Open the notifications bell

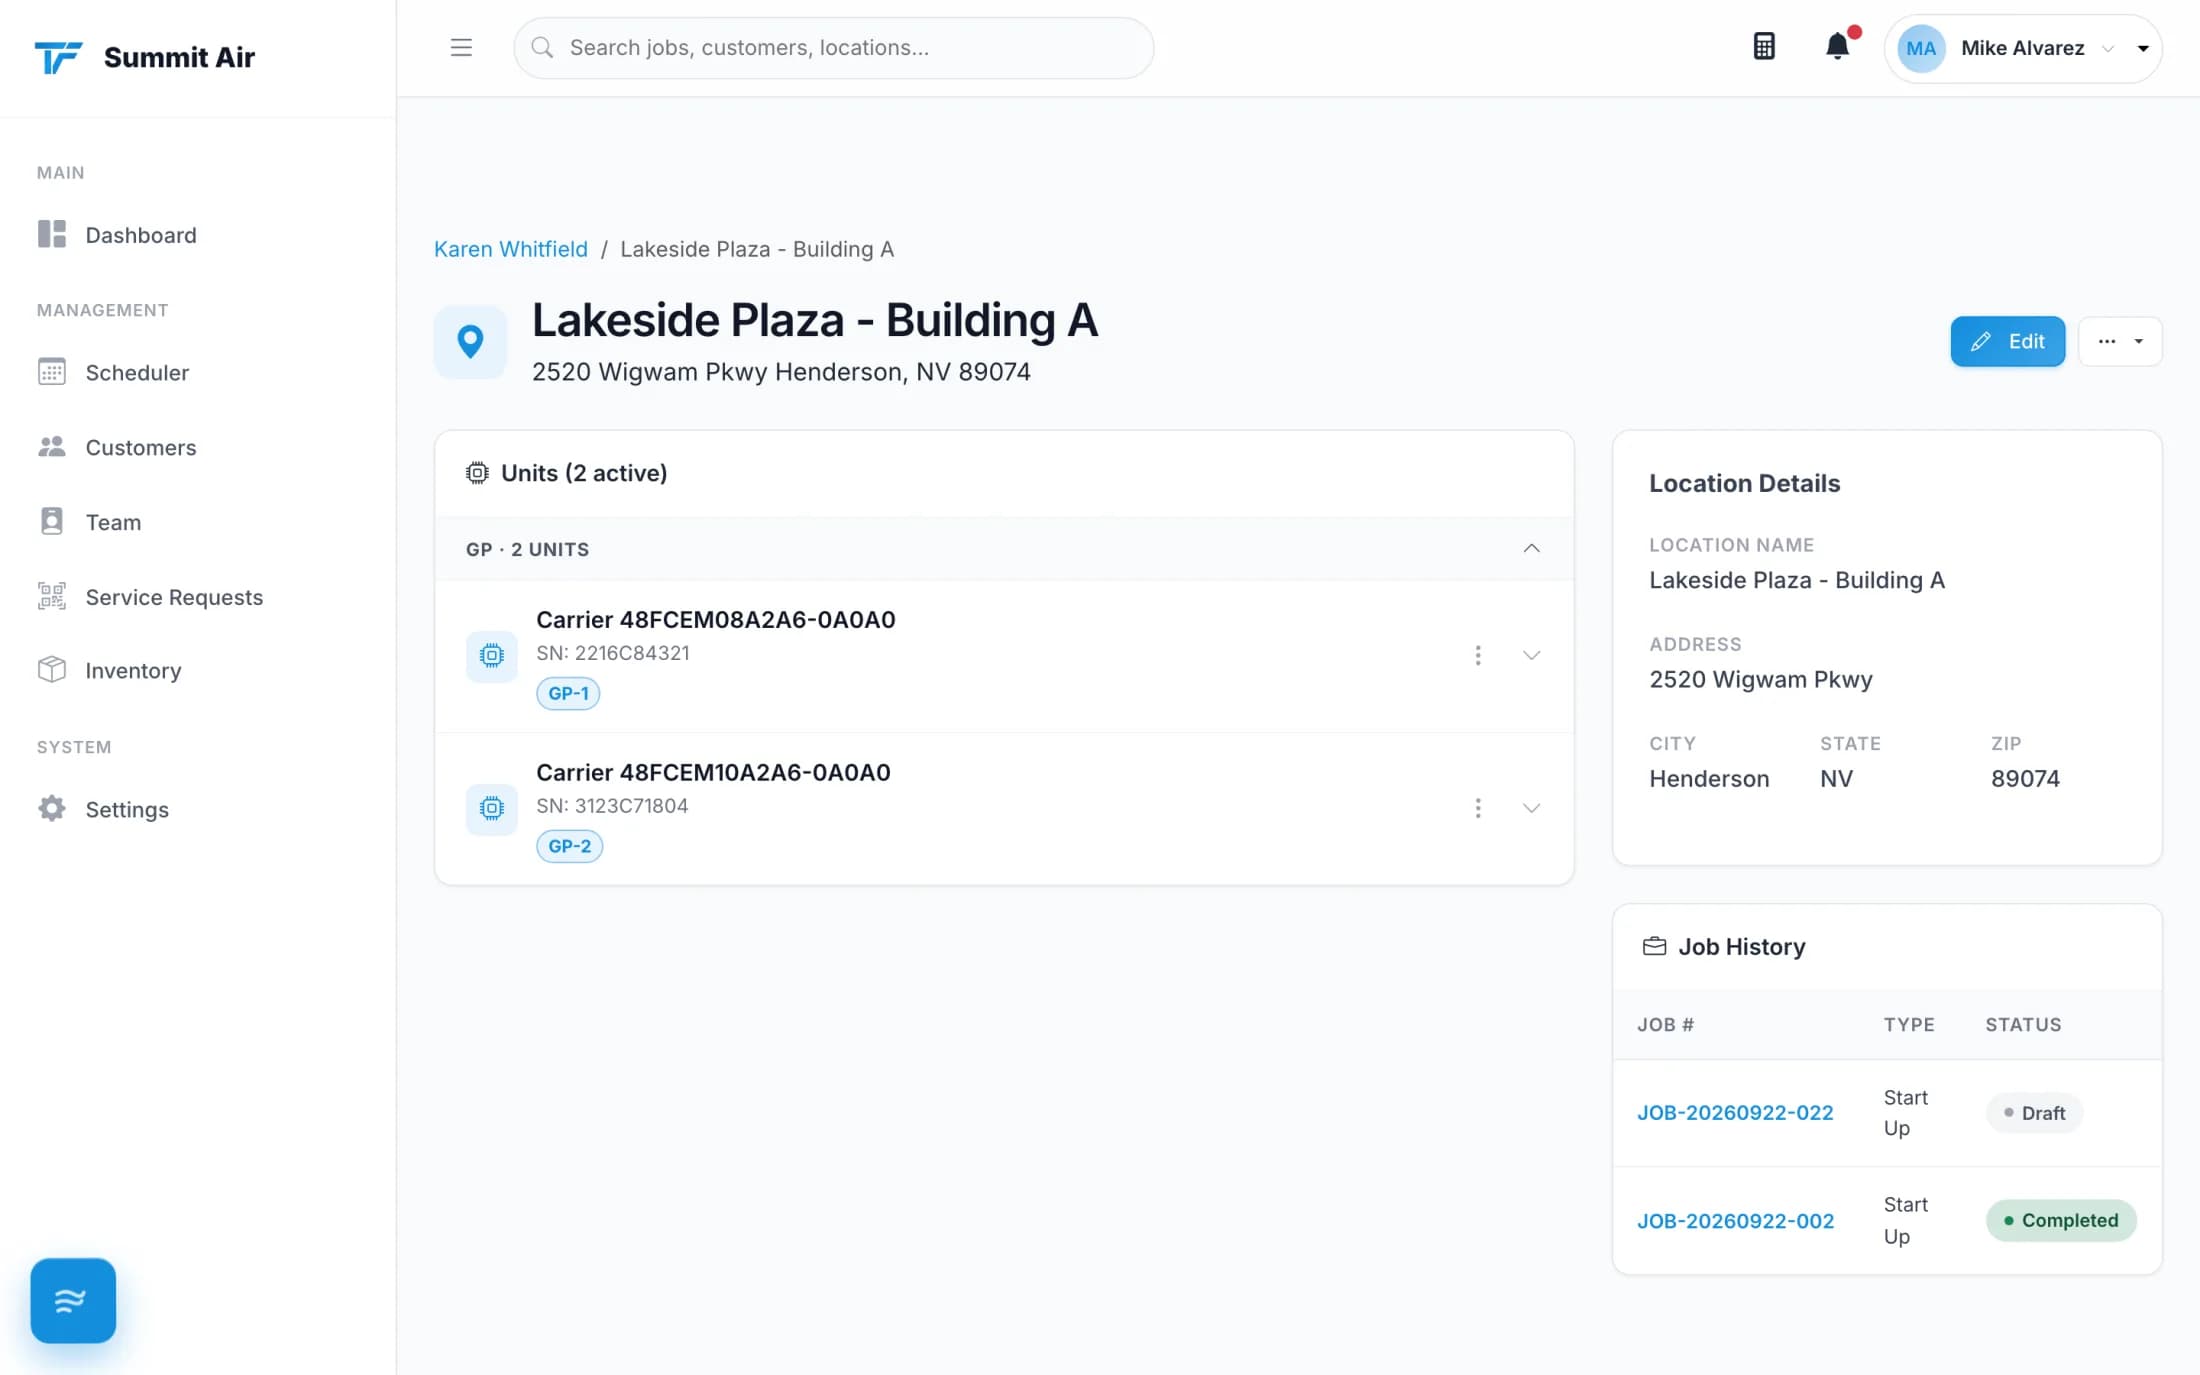(x=1838, y=46)
